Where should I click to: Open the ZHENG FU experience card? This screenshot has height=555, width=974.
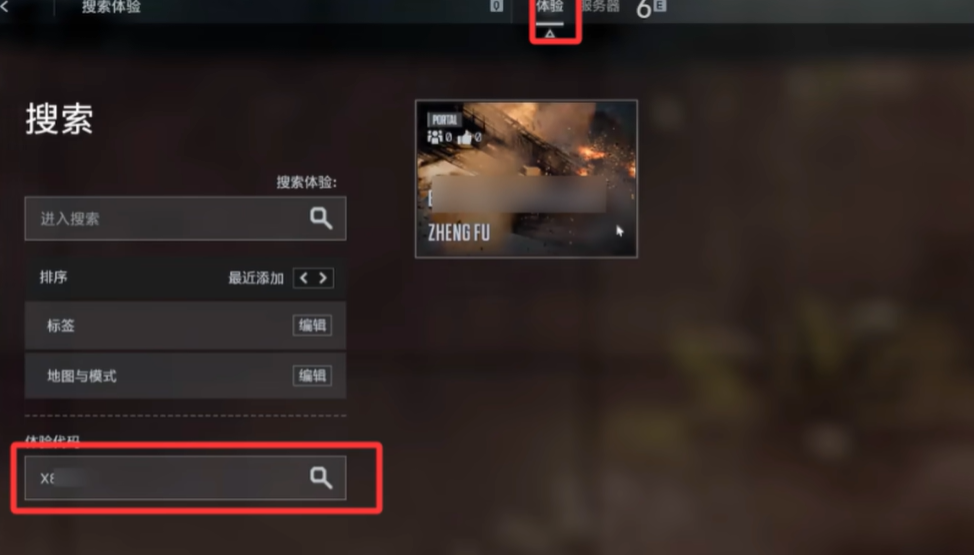(x=526, y=178)
